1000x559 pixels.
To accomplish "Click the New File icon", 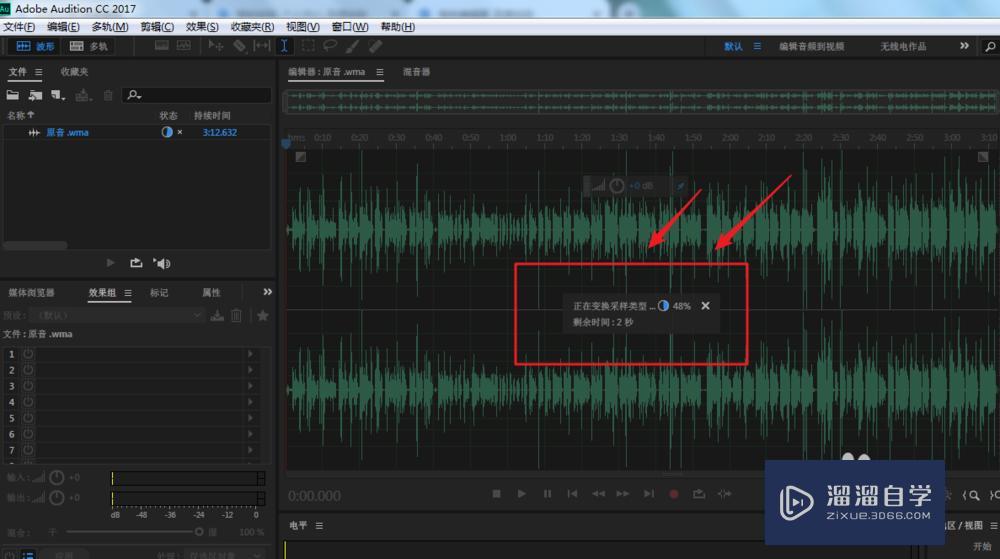I will click(58, 95).
